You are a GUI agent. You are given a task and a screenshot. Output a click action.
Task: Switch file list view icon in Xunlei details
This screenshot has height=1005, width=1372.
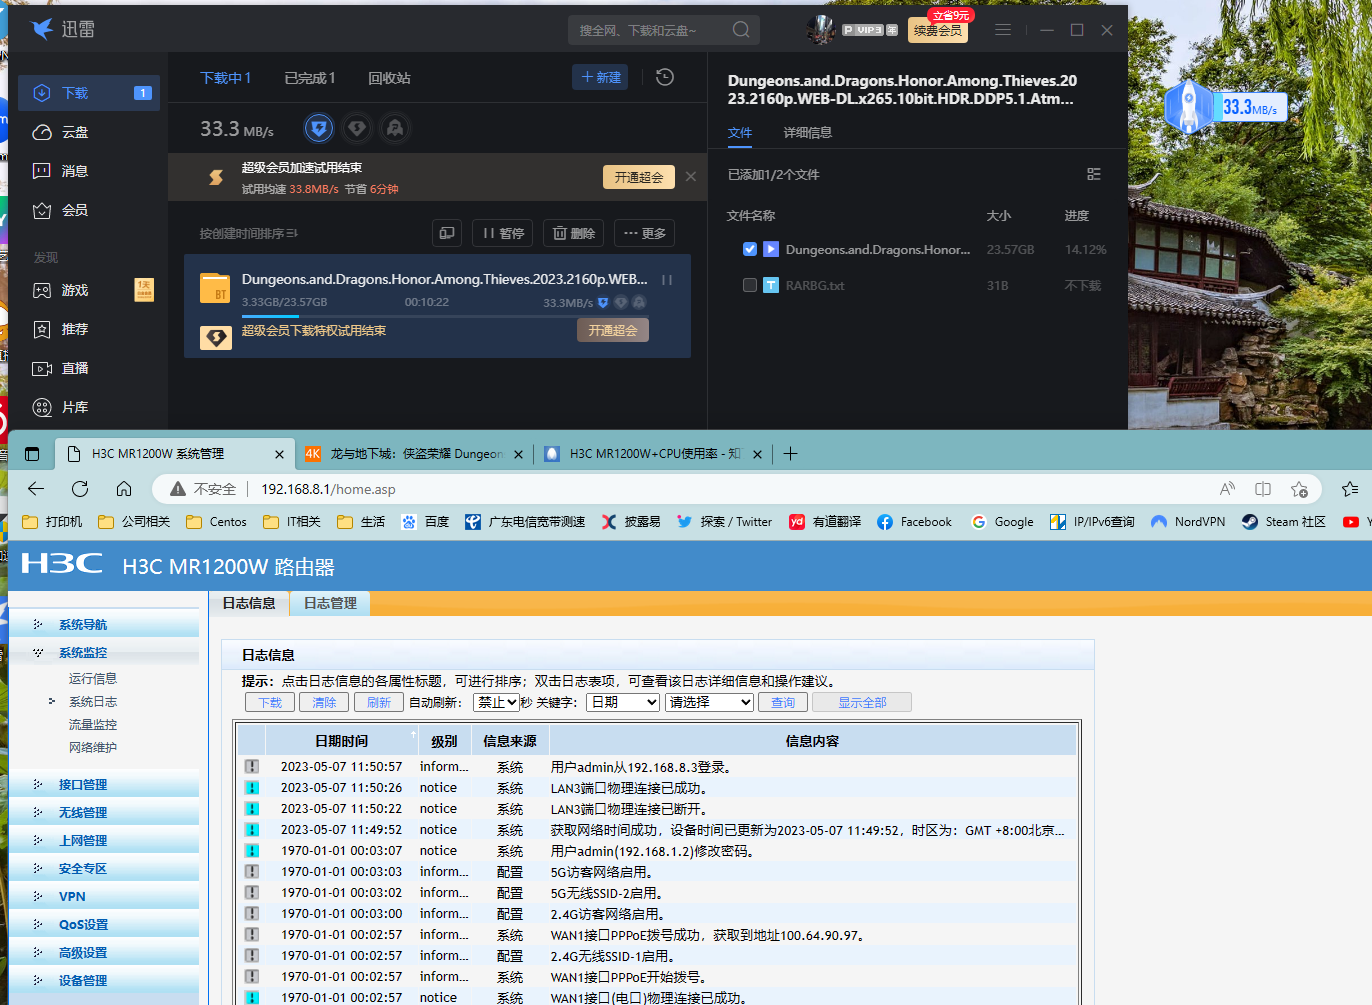pos(1094,174)
